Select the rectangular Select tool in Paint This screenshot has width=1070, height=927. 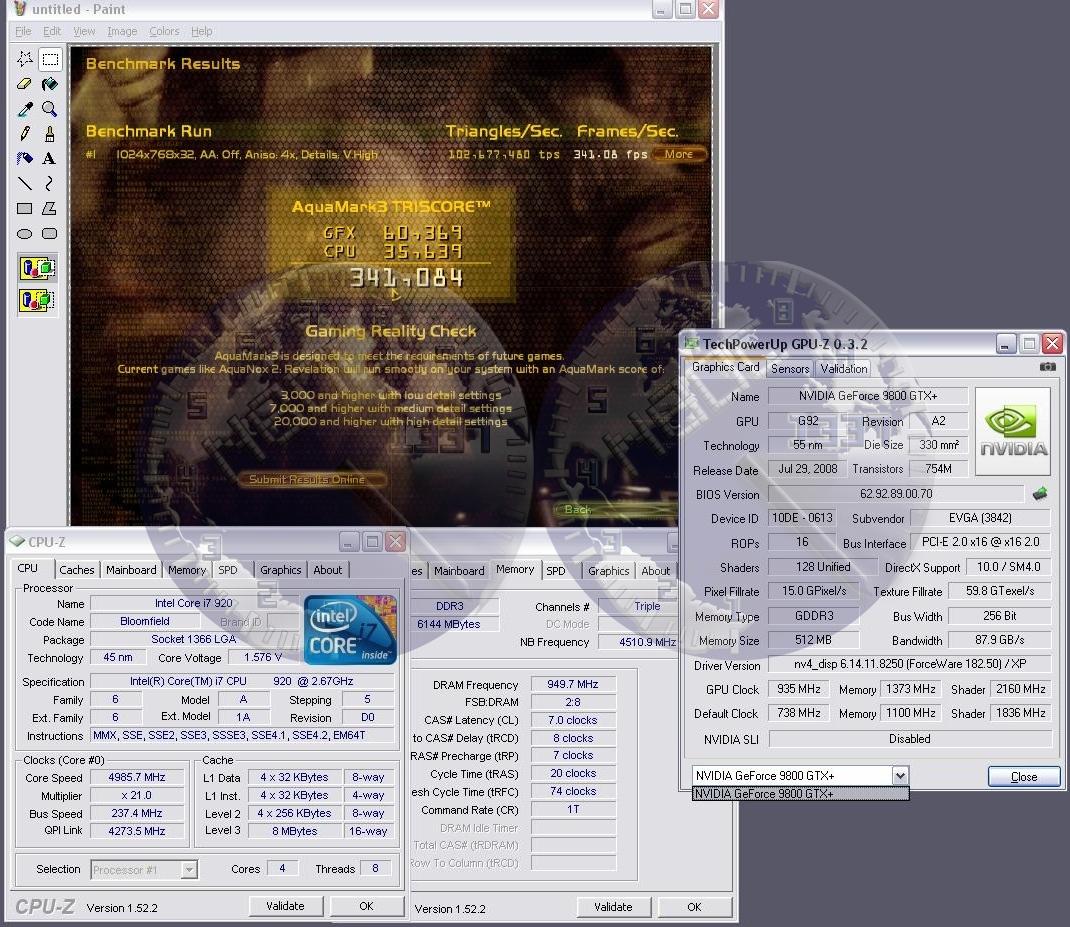(50, 59)
